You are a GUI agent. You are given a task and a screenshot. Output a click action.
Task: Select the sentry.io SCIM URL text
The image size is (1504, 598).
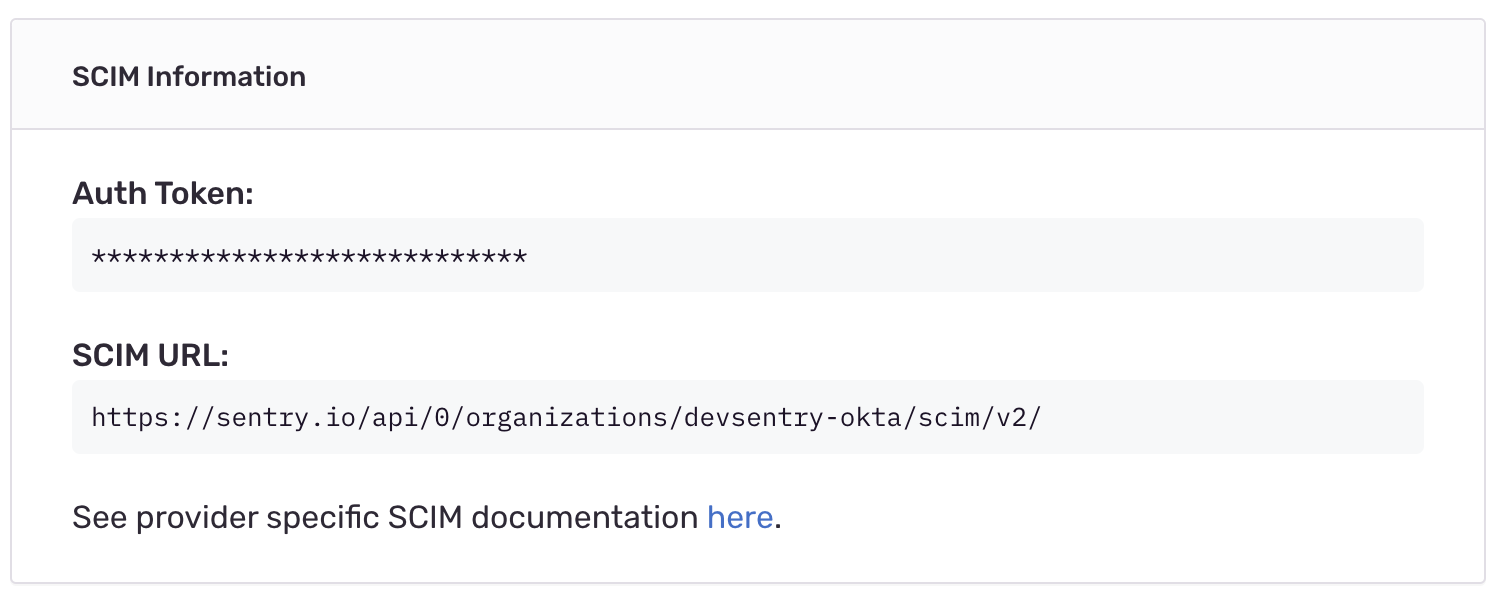click(x=567, y=417)
